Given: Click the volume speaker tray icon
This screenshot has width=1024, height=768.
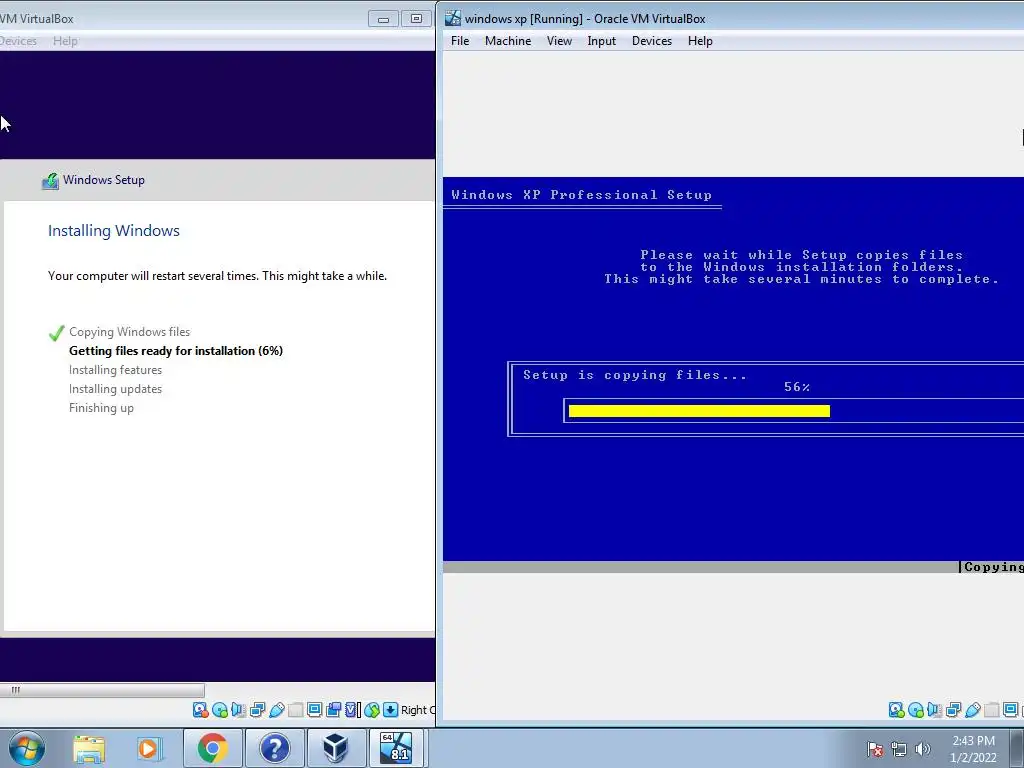Looking at the screenshot, I should pos(923,749).
